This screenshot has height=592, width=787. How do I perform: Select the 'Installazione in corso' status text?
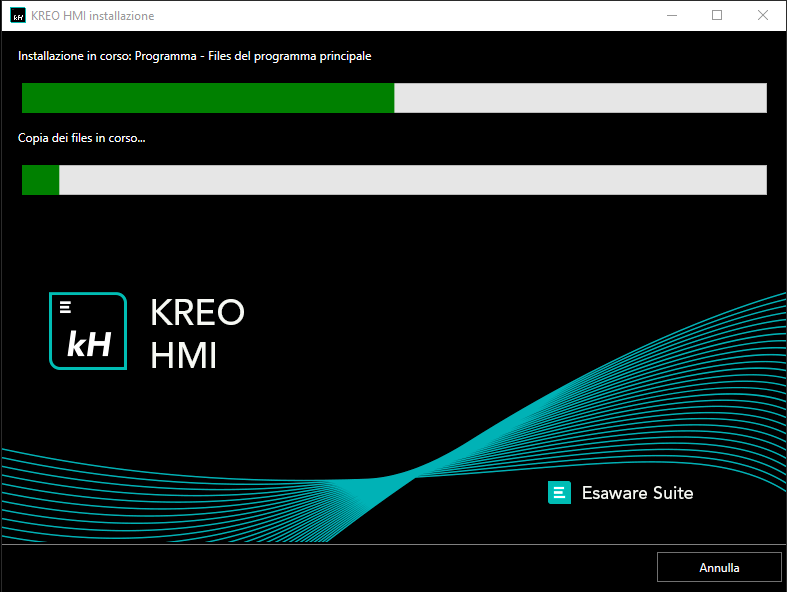pos(194,57)
